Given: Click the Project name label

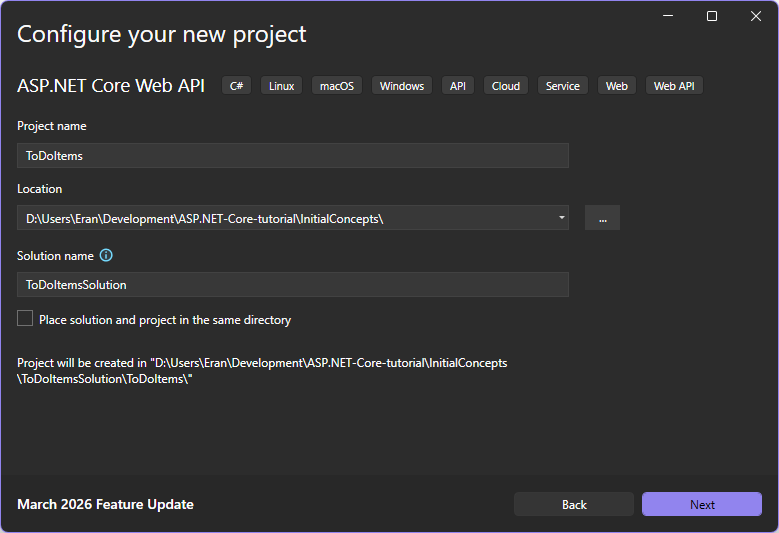Looking at the screenshot, I should pyautogui.click(x=52, y=126).
